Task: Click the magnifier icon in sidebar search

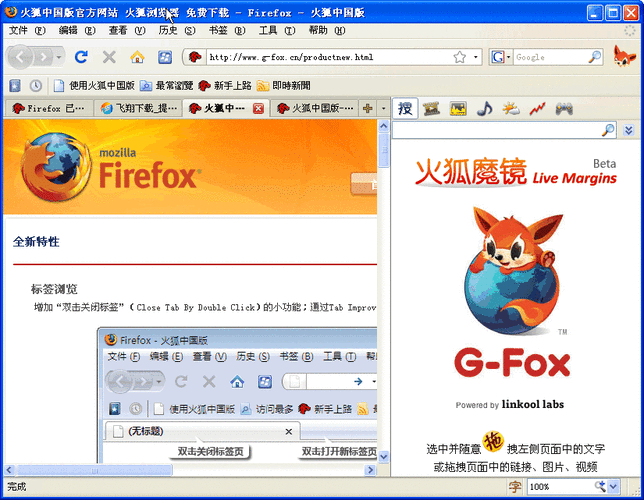Action: click(x=608, y=130)
